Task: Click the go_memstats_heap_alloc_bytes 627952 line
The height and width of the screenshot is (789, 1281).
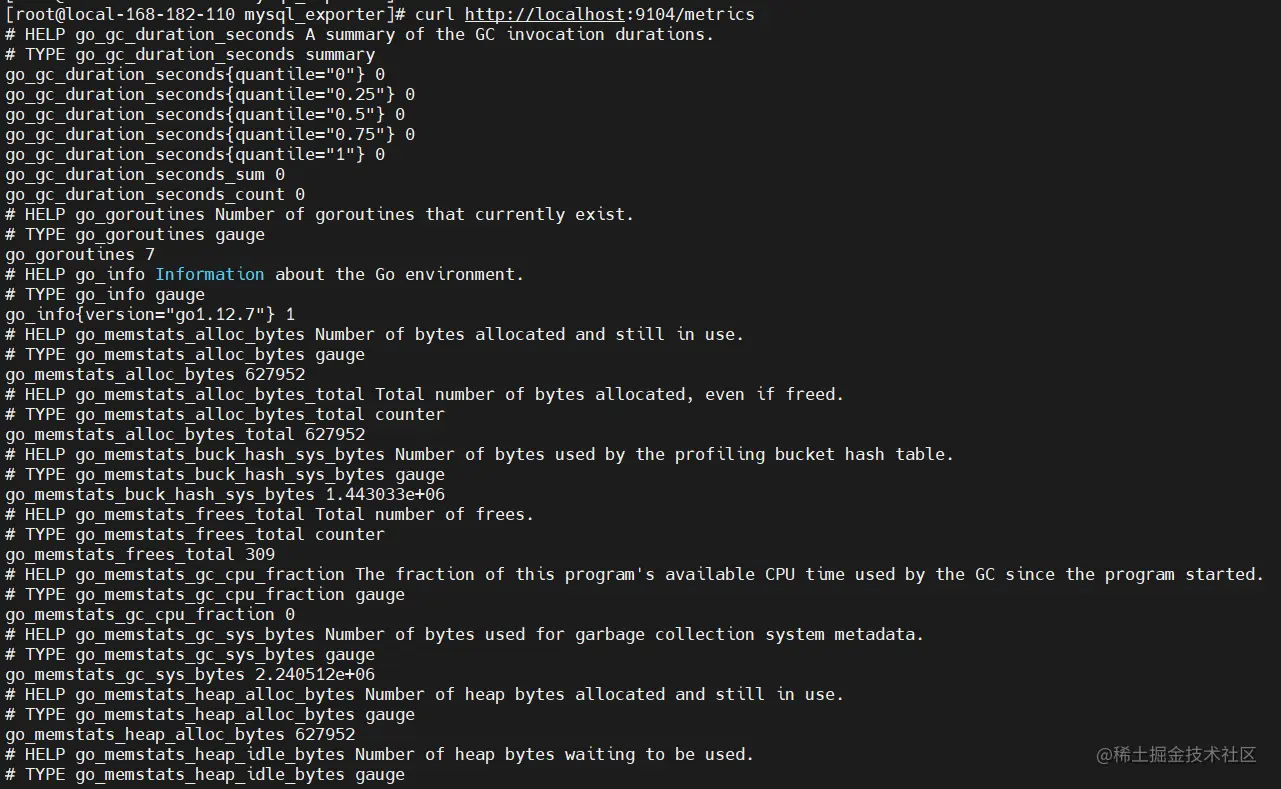Action: coord(180,734)
